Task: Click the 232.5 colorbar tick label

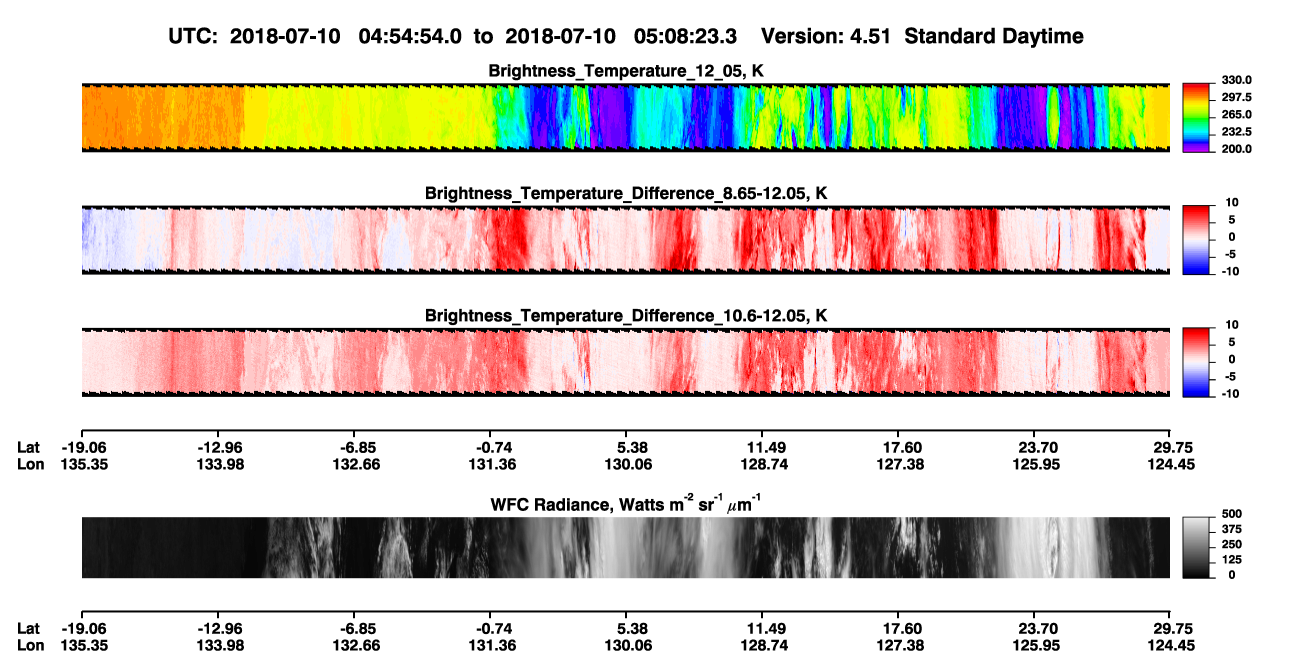Action: coord(1236,132)
